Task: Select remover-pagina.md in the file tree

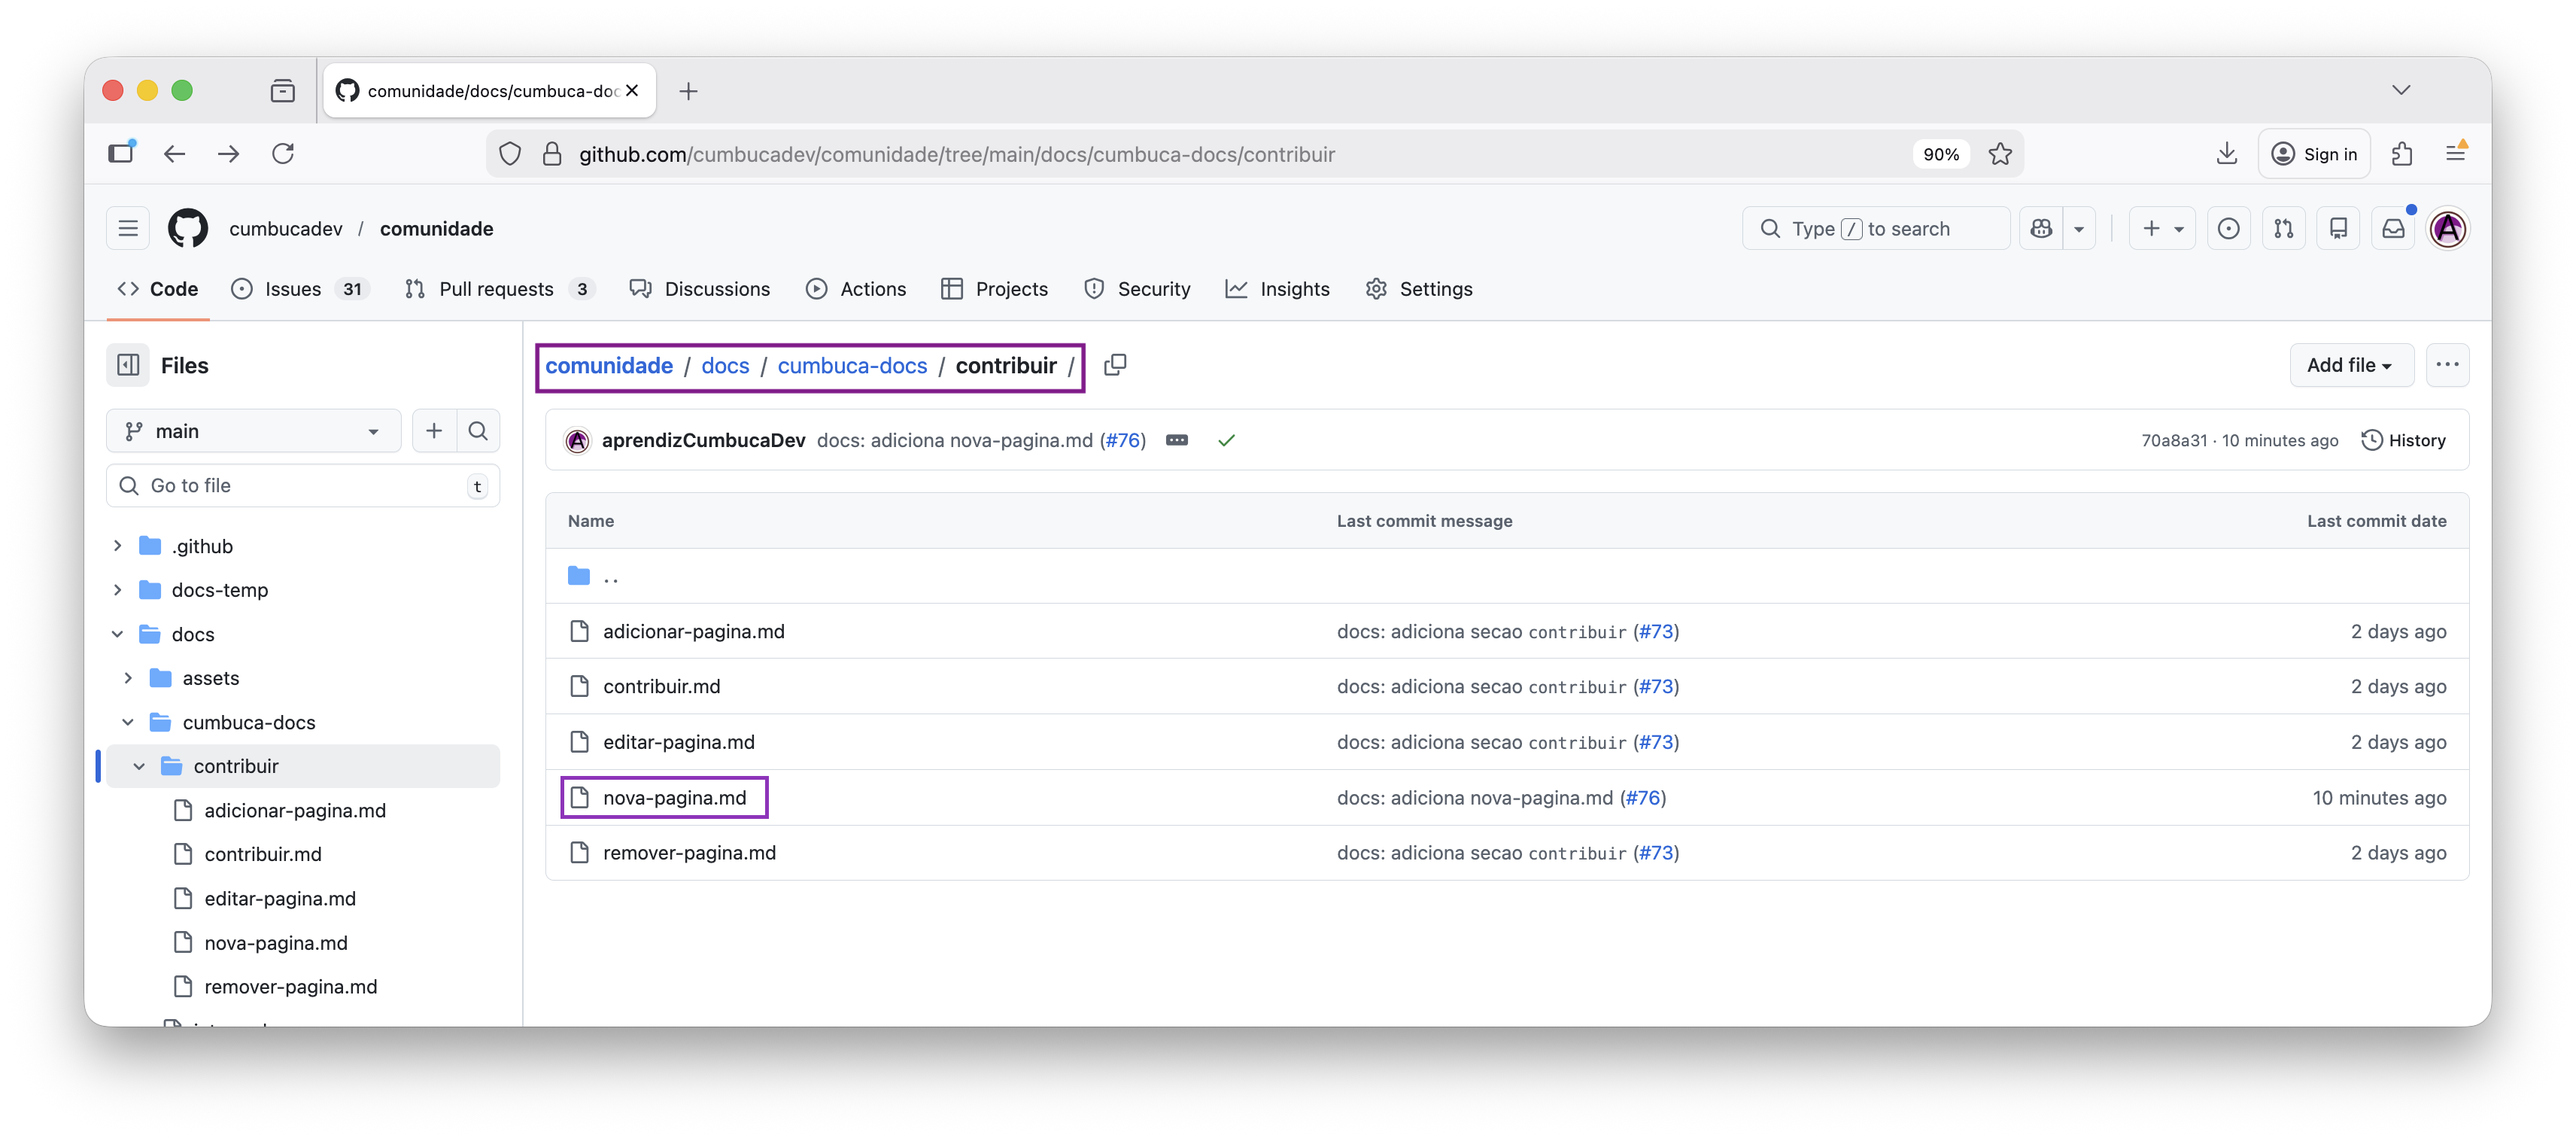Action: (290, 987)
